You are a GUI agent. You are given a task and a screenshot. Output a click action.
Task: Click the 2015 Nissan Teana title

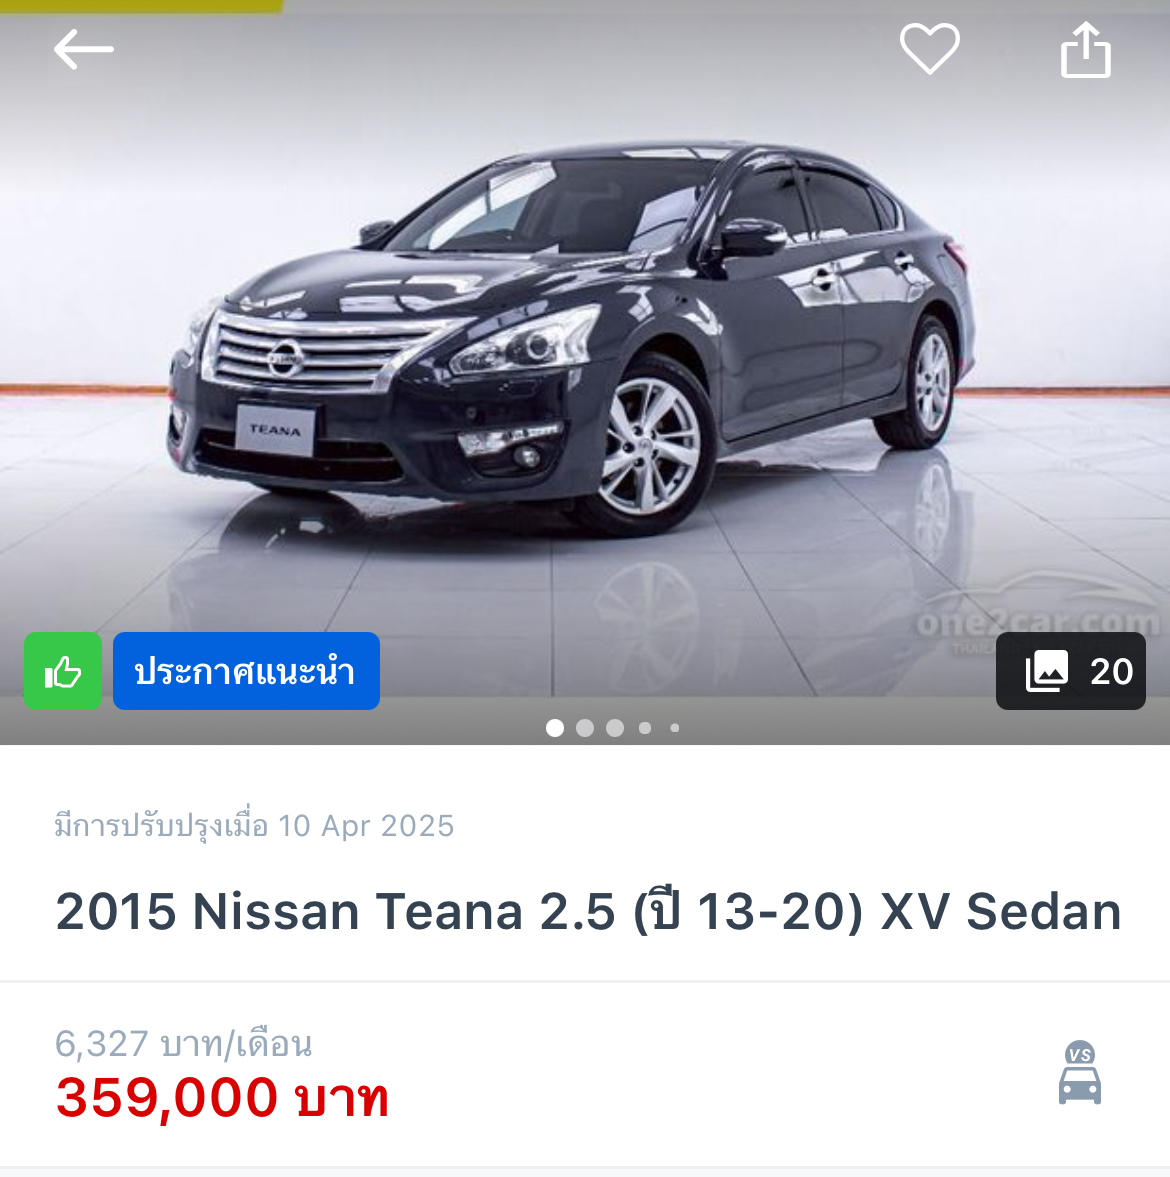pos(588,911)
